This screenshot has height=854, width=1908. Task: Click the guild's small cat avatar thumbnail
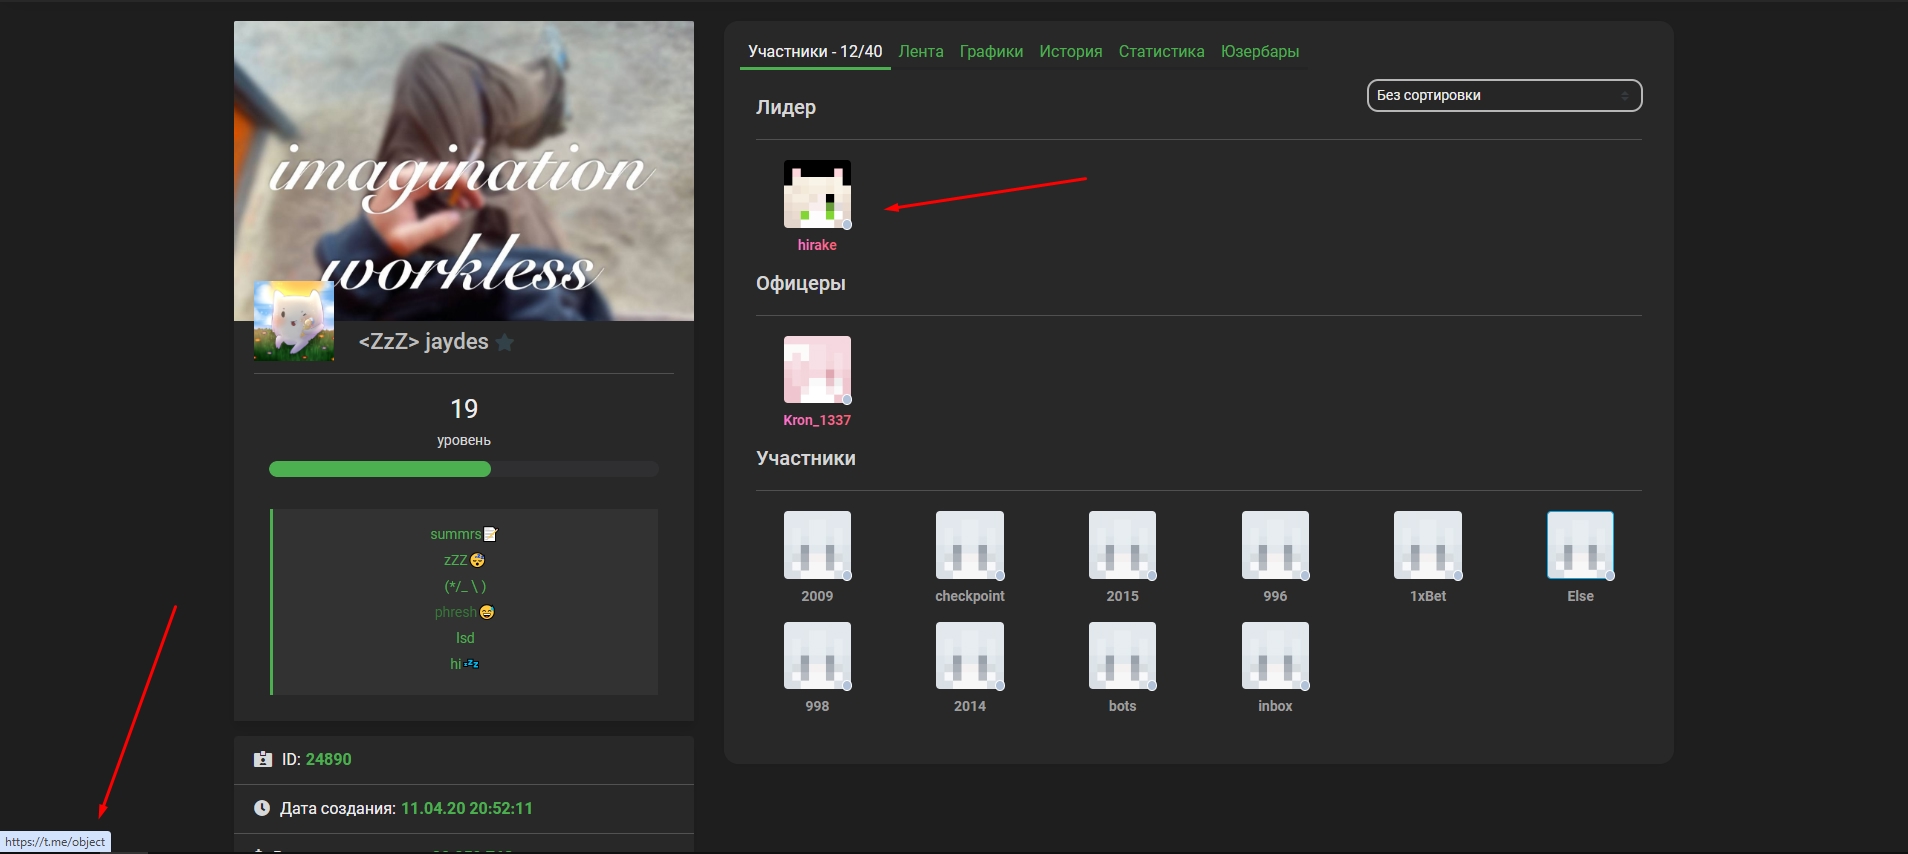click(x=294, y=321)
